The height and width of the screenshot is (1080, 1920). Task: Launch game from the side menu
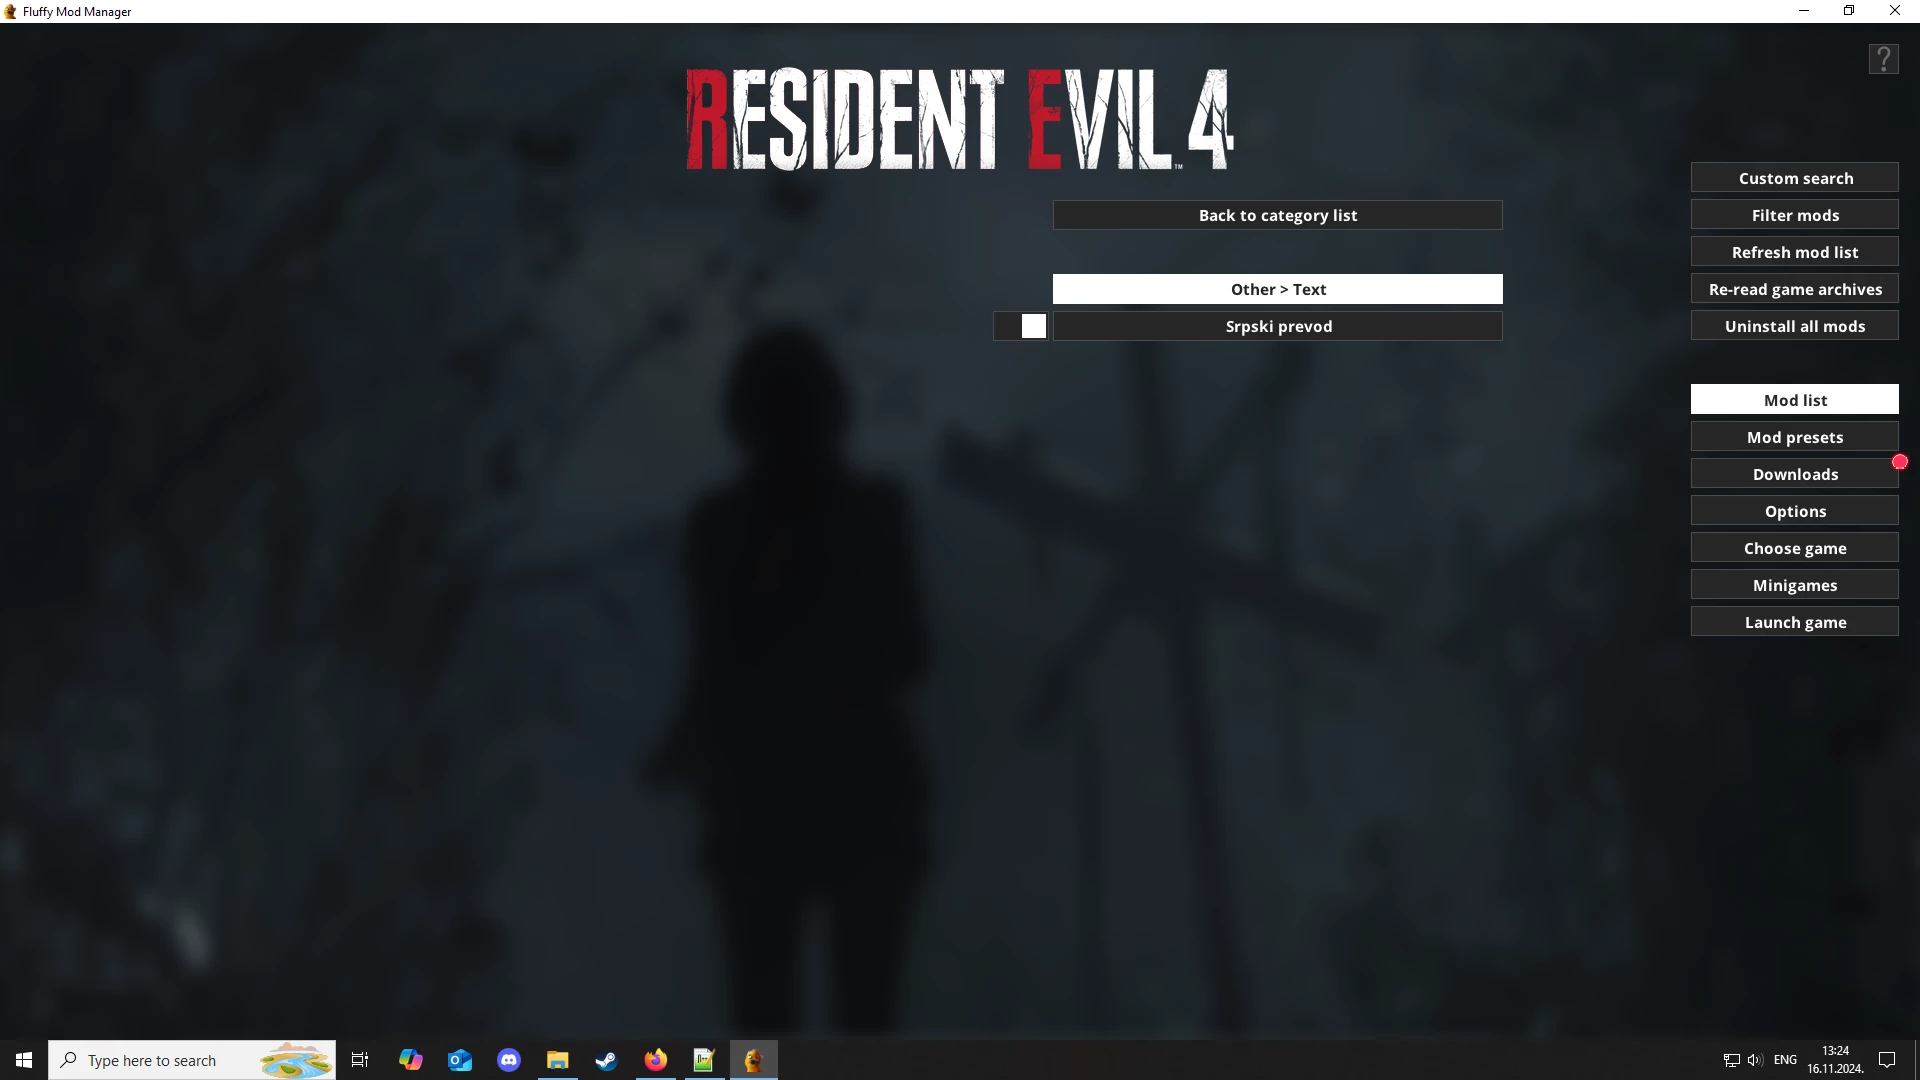1794,622
